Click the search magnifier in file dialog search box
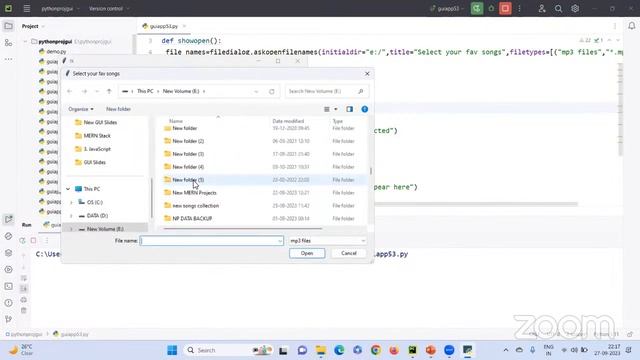640x360 pixels. pos(360,91)
